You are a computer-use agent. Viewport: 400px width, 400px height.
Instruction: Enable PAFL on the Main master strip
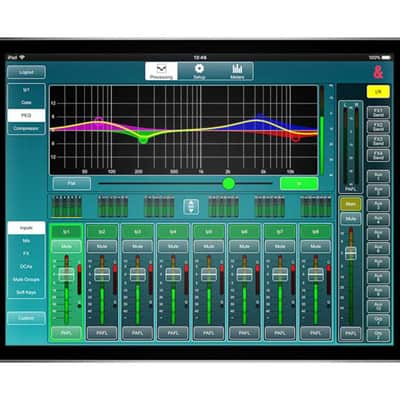tap(351, 333)
